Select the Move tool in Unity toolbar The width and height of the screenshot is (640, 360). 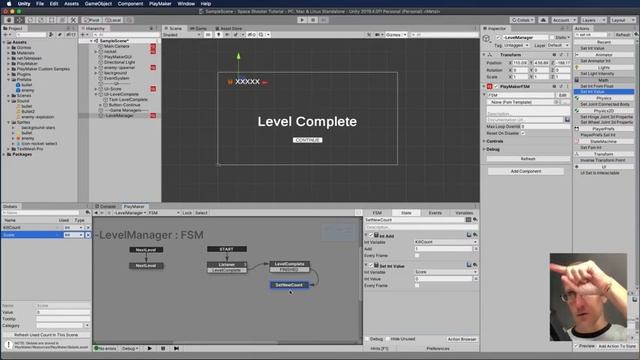click(19, 20)
